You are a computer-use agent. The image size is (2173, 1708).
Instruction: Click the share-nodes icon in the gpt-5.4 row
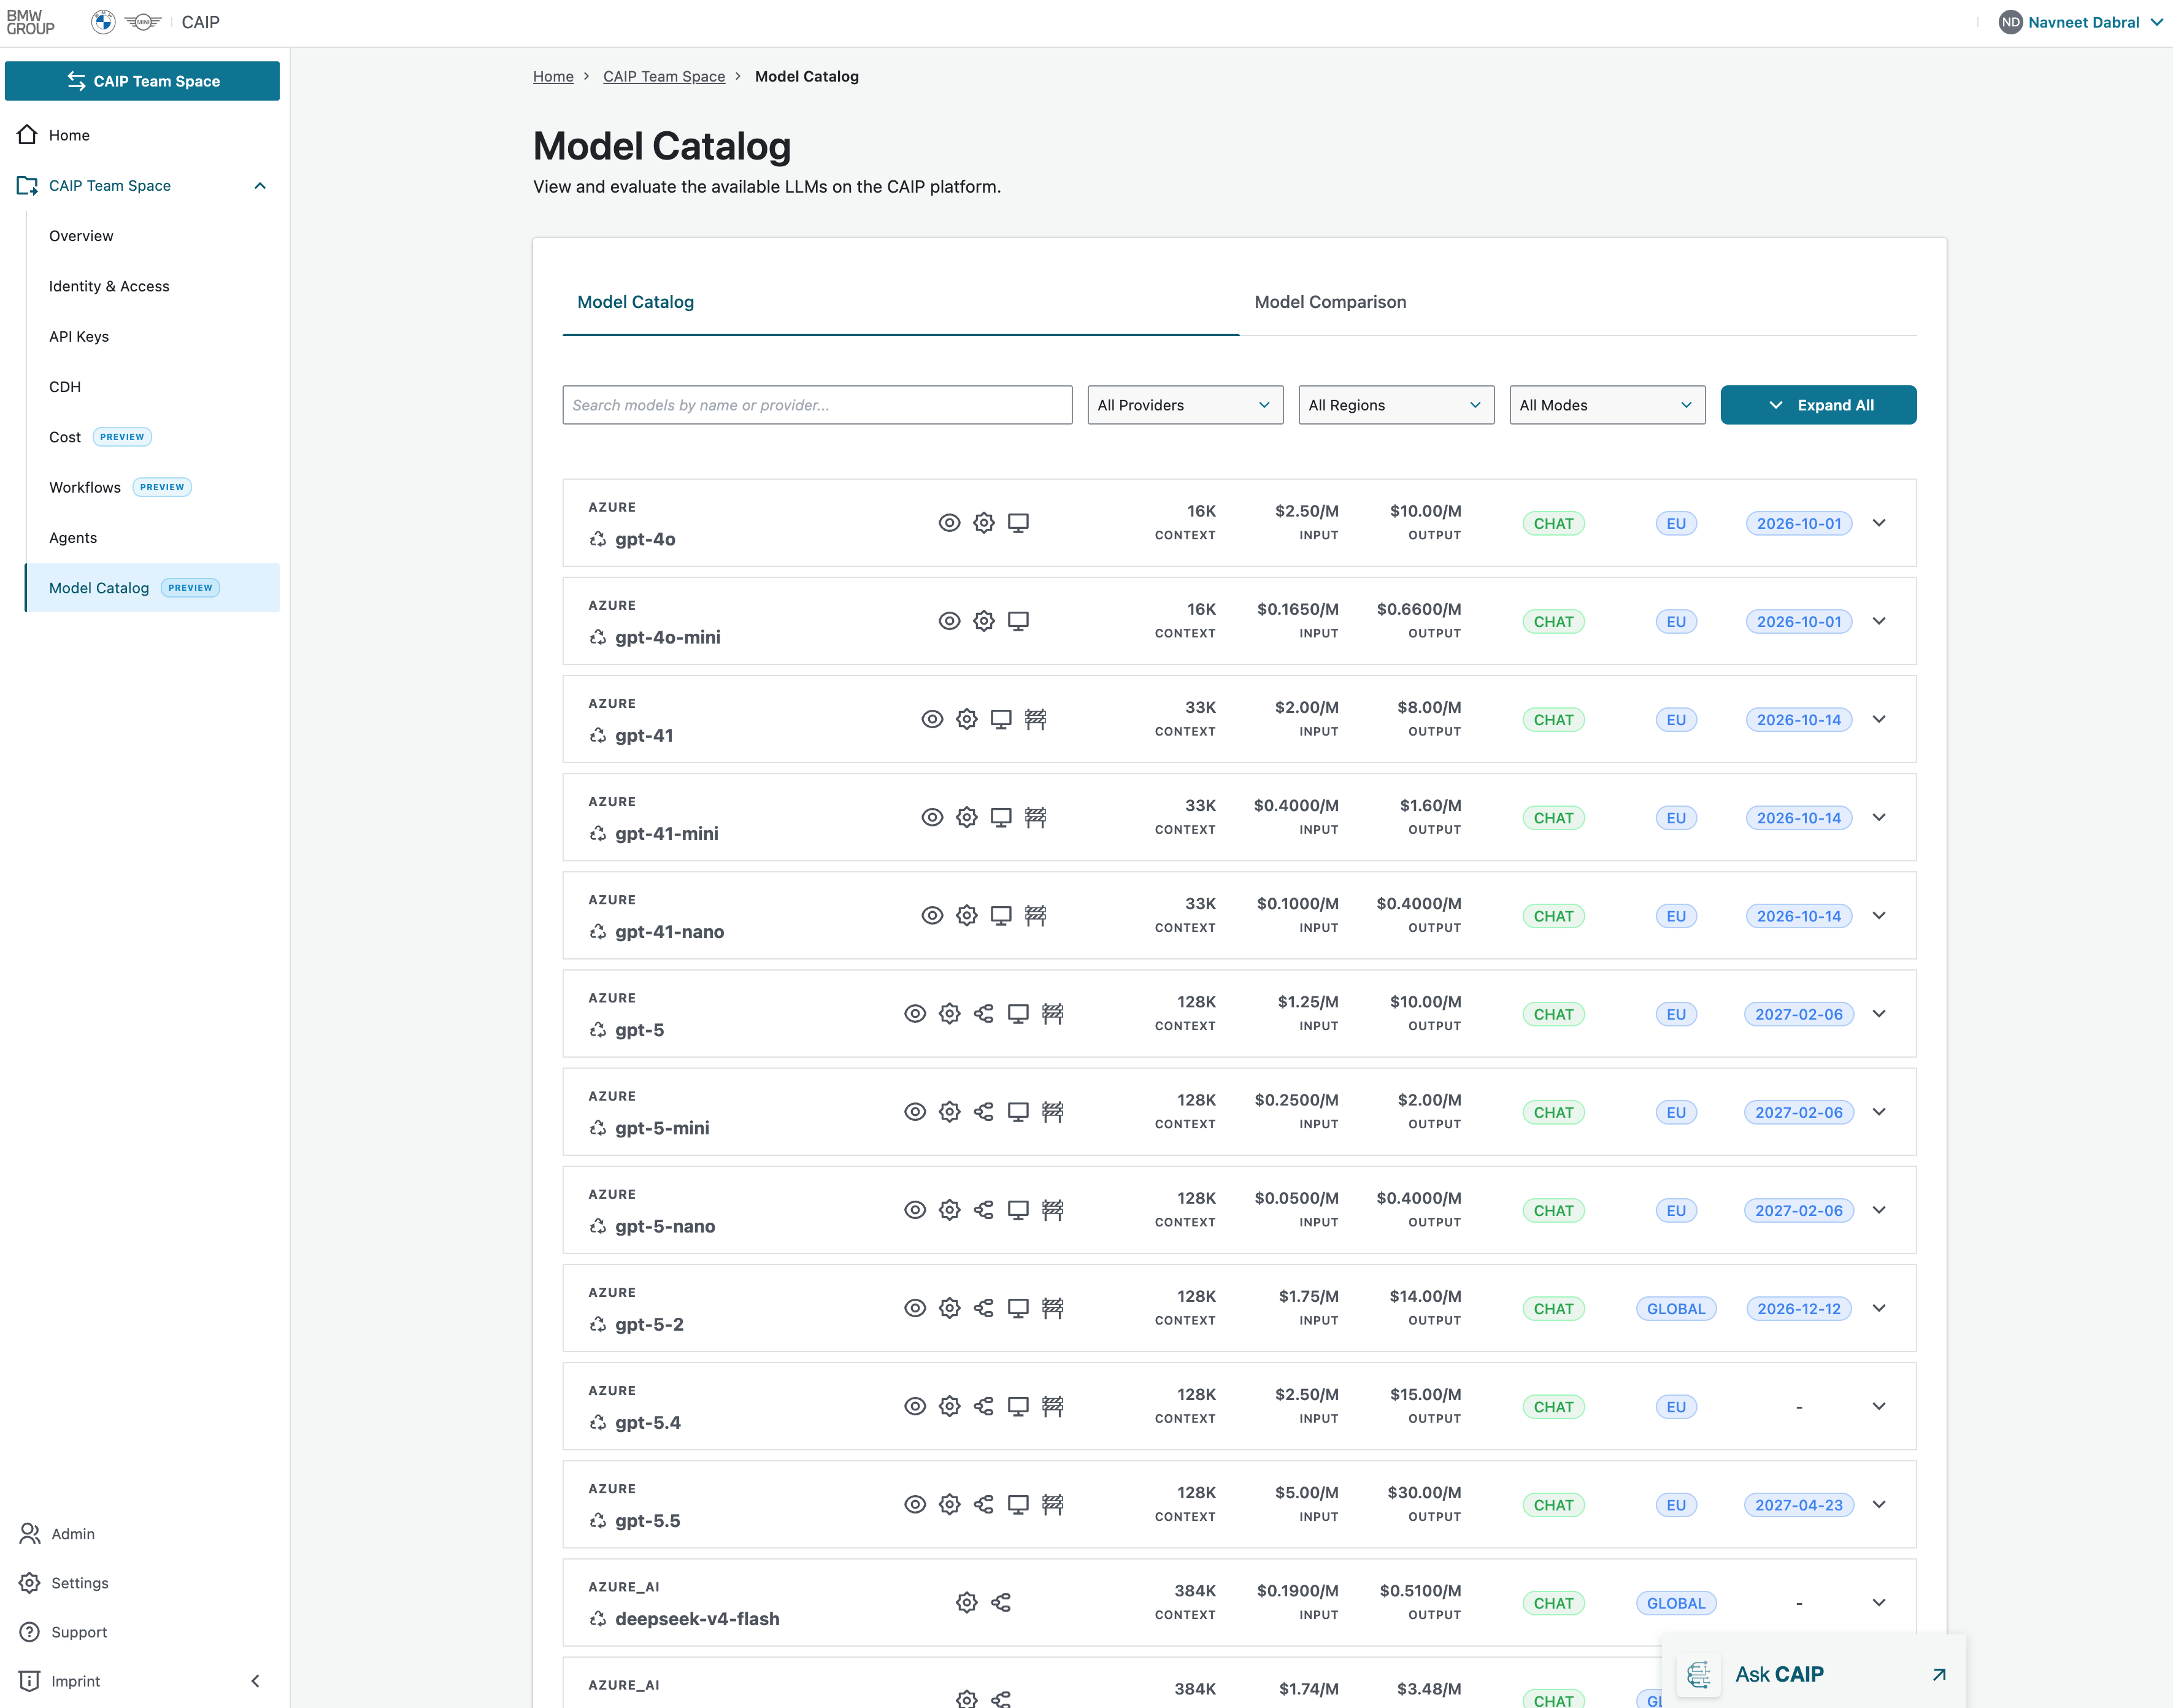pos(984,1406)
